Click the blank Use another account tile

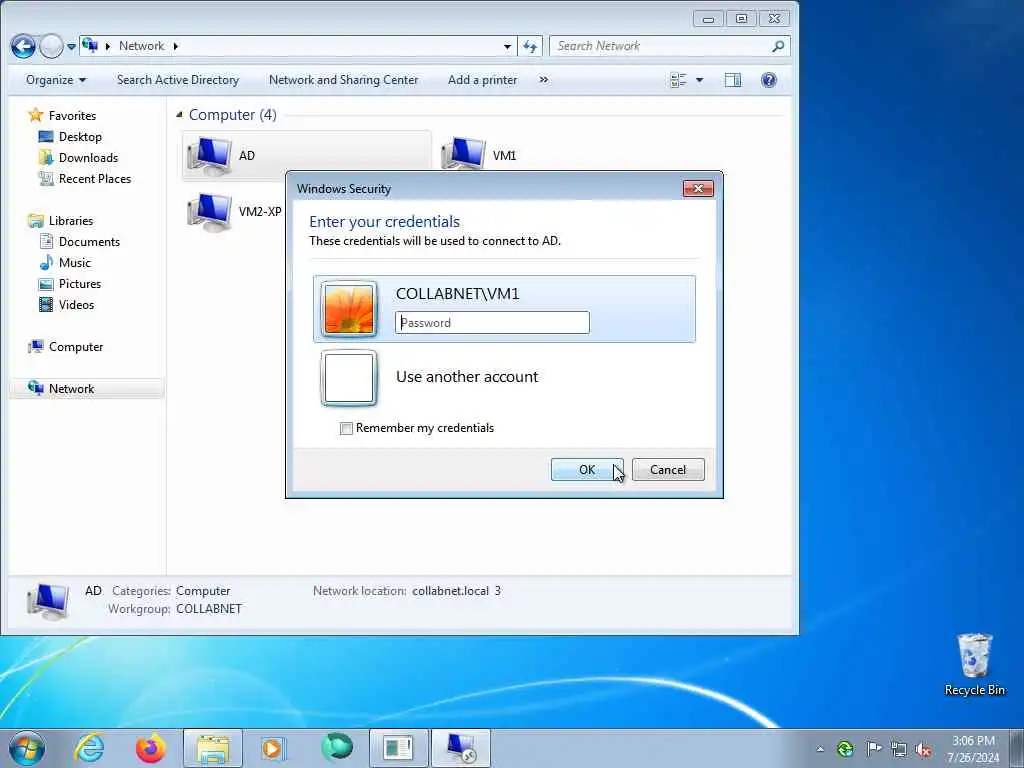tap(349, 377)
